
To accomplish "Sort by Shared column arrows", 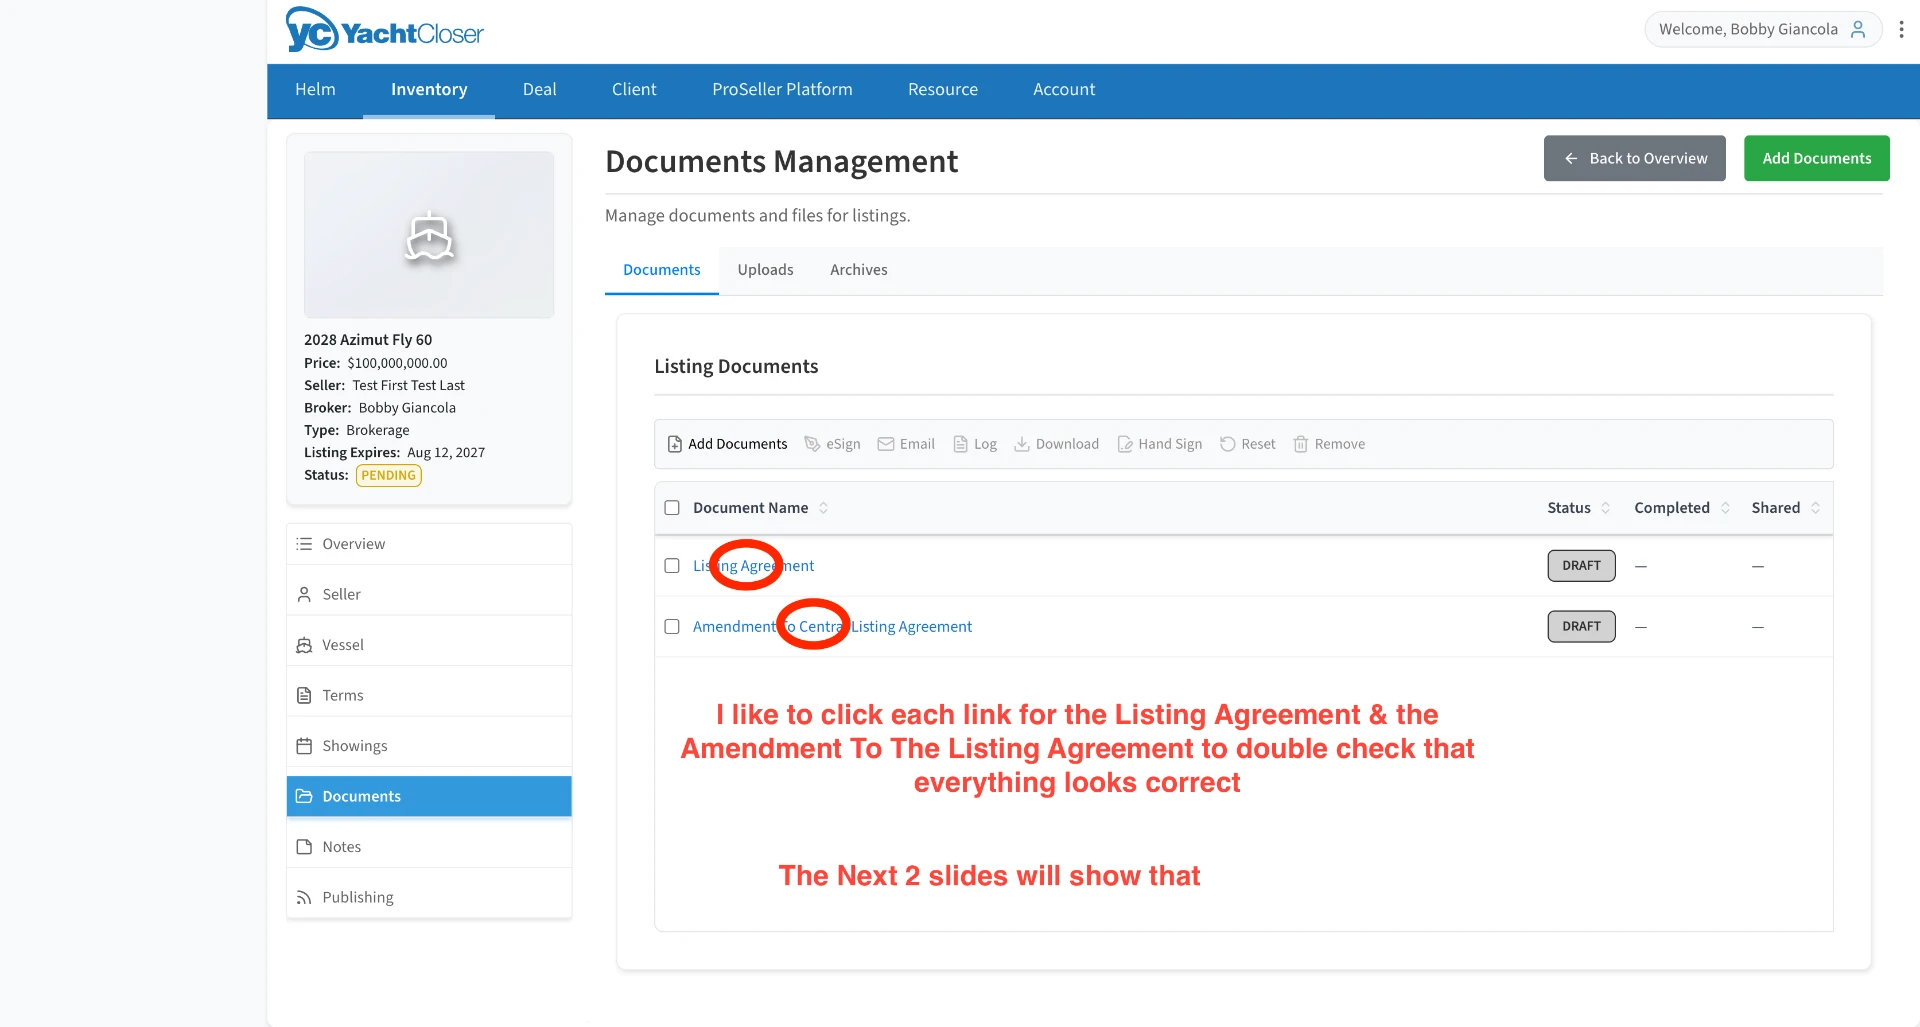I will (1815, 508).
